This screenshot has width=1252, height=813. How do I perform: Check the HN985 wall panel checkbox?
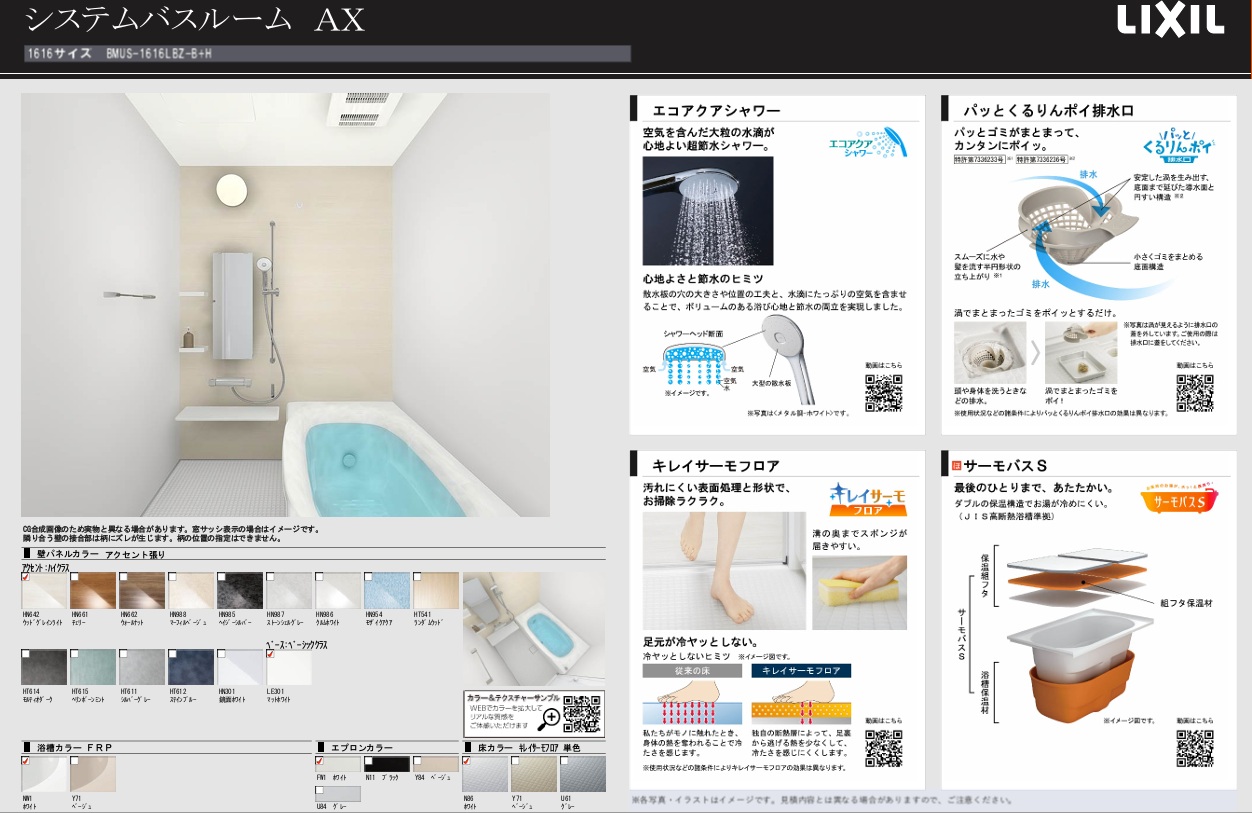[x=223, y=576]
